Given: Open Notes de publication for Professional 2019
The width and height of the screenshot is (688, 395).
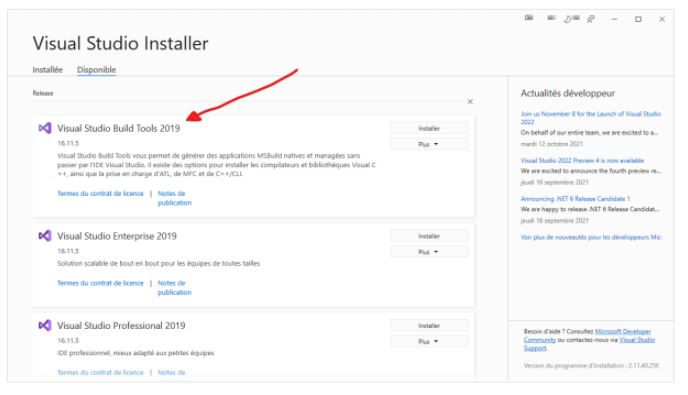Looking at the screenshot, I should (x=171, y=372).
